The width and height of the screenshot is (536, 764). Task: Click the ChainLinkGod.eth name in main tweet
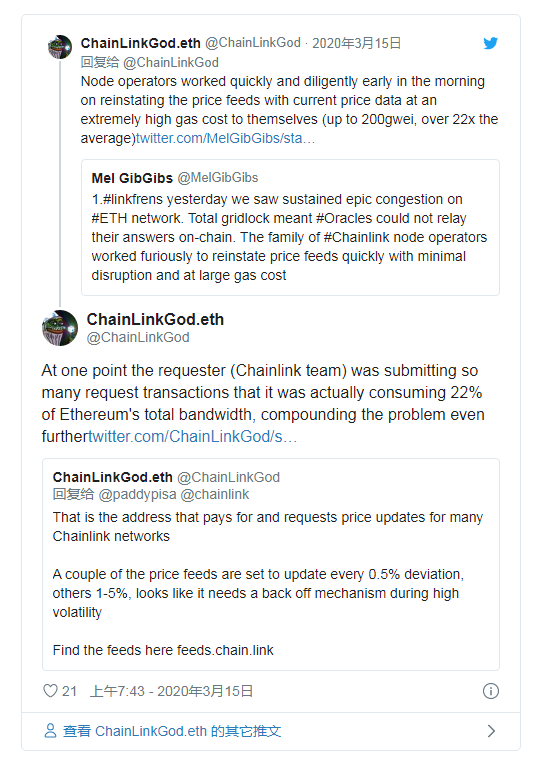pyautogui.click(x=155, y=320)
